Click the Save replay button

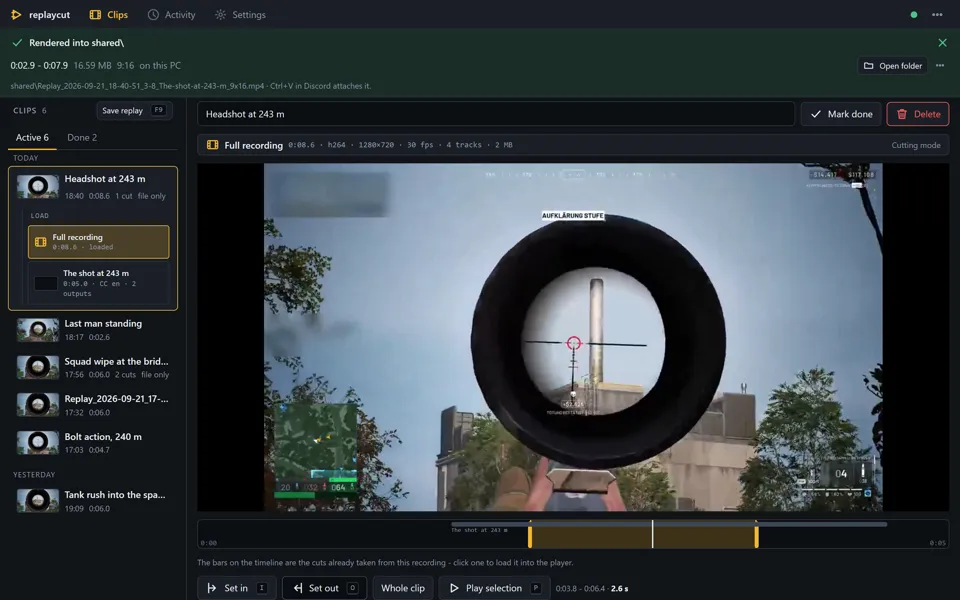[x=134, y=110]
